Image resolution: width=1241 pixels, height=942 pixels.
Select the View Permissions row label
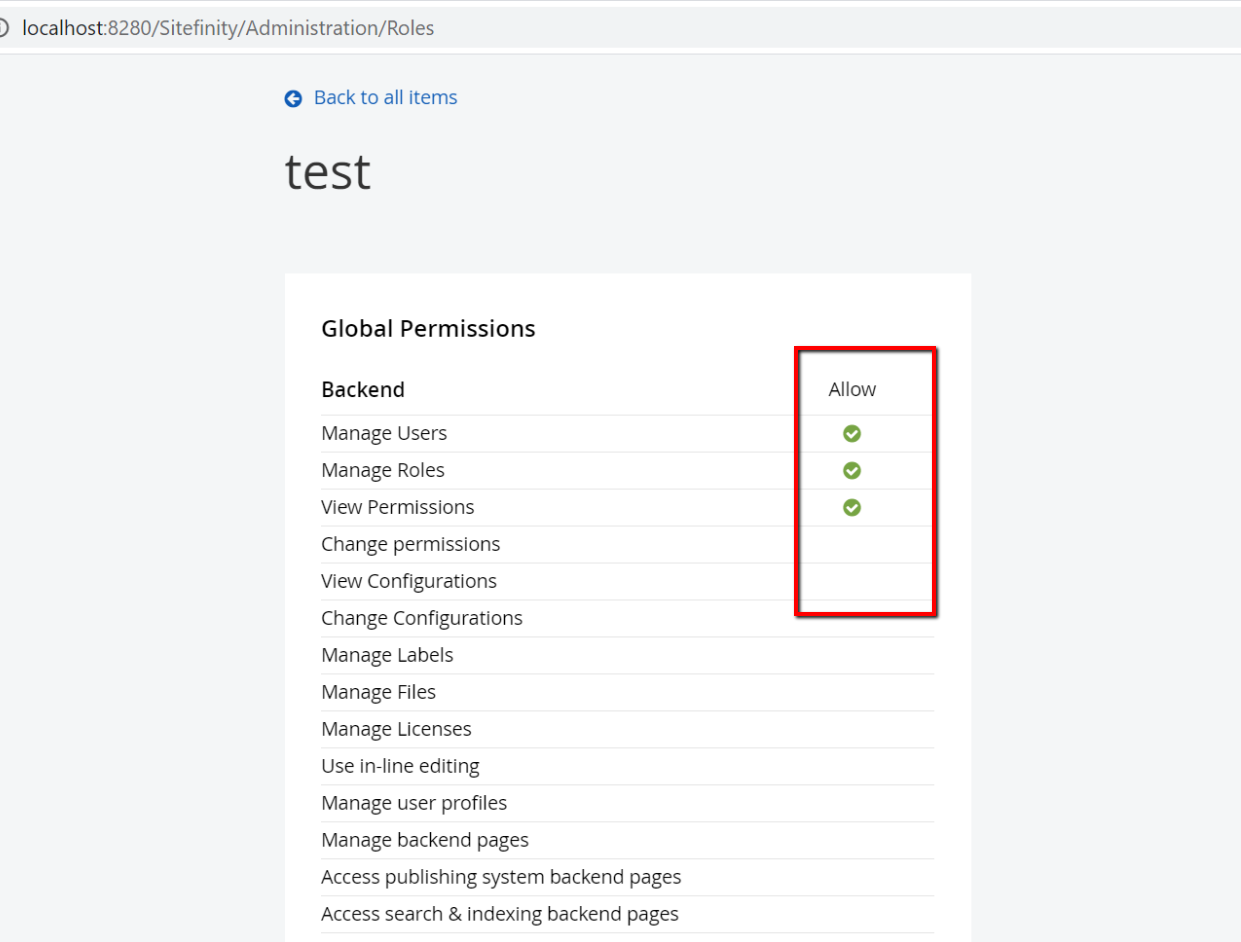point(398,507)
